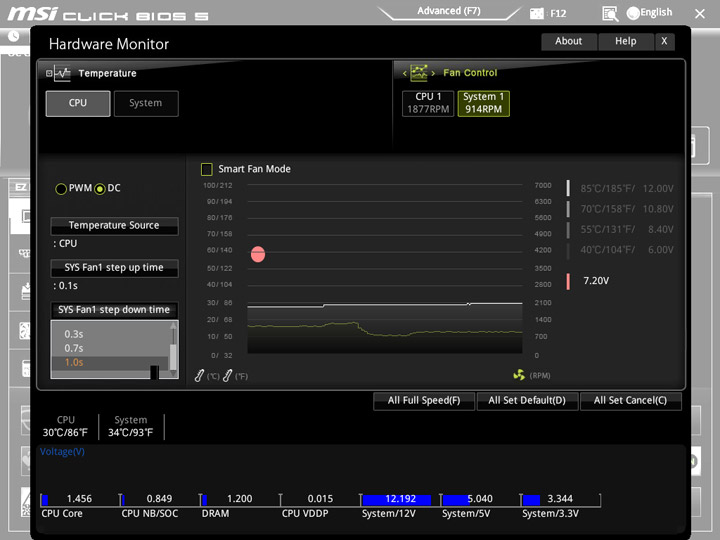Enable the Smart Fan Mode checkbox
The image size is (720, 540).
(x=207, y=169)
